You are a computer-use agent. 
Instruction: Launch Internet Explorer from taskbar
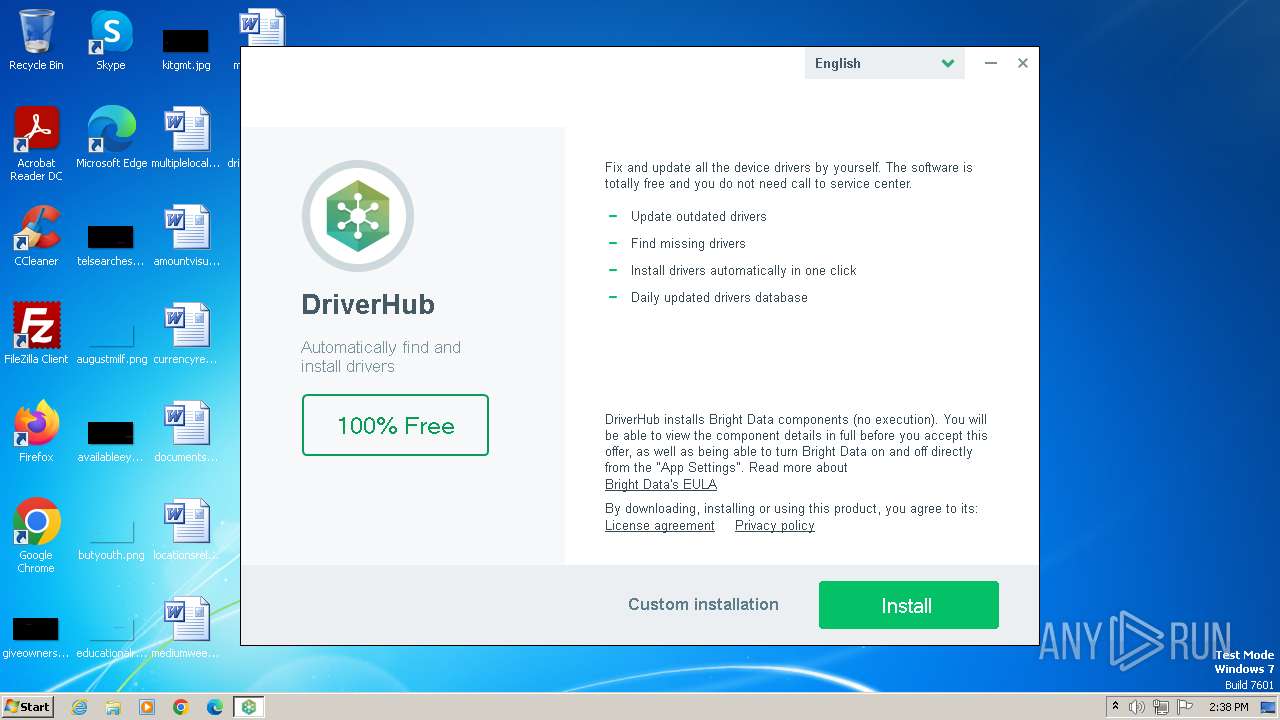tap(79, 707)
